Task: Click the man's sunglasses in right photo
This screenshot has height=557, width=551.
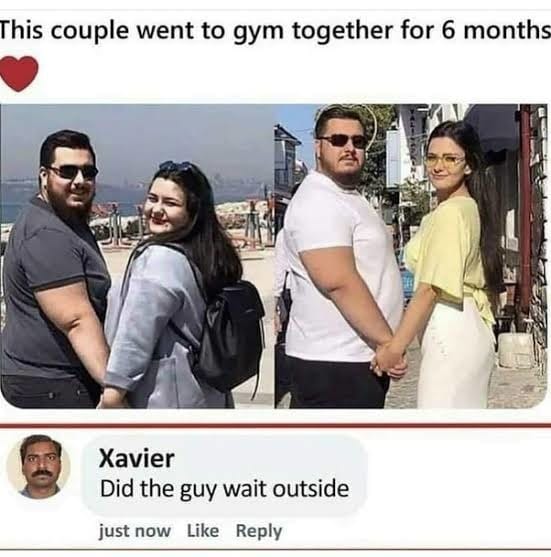Action: 344,141
